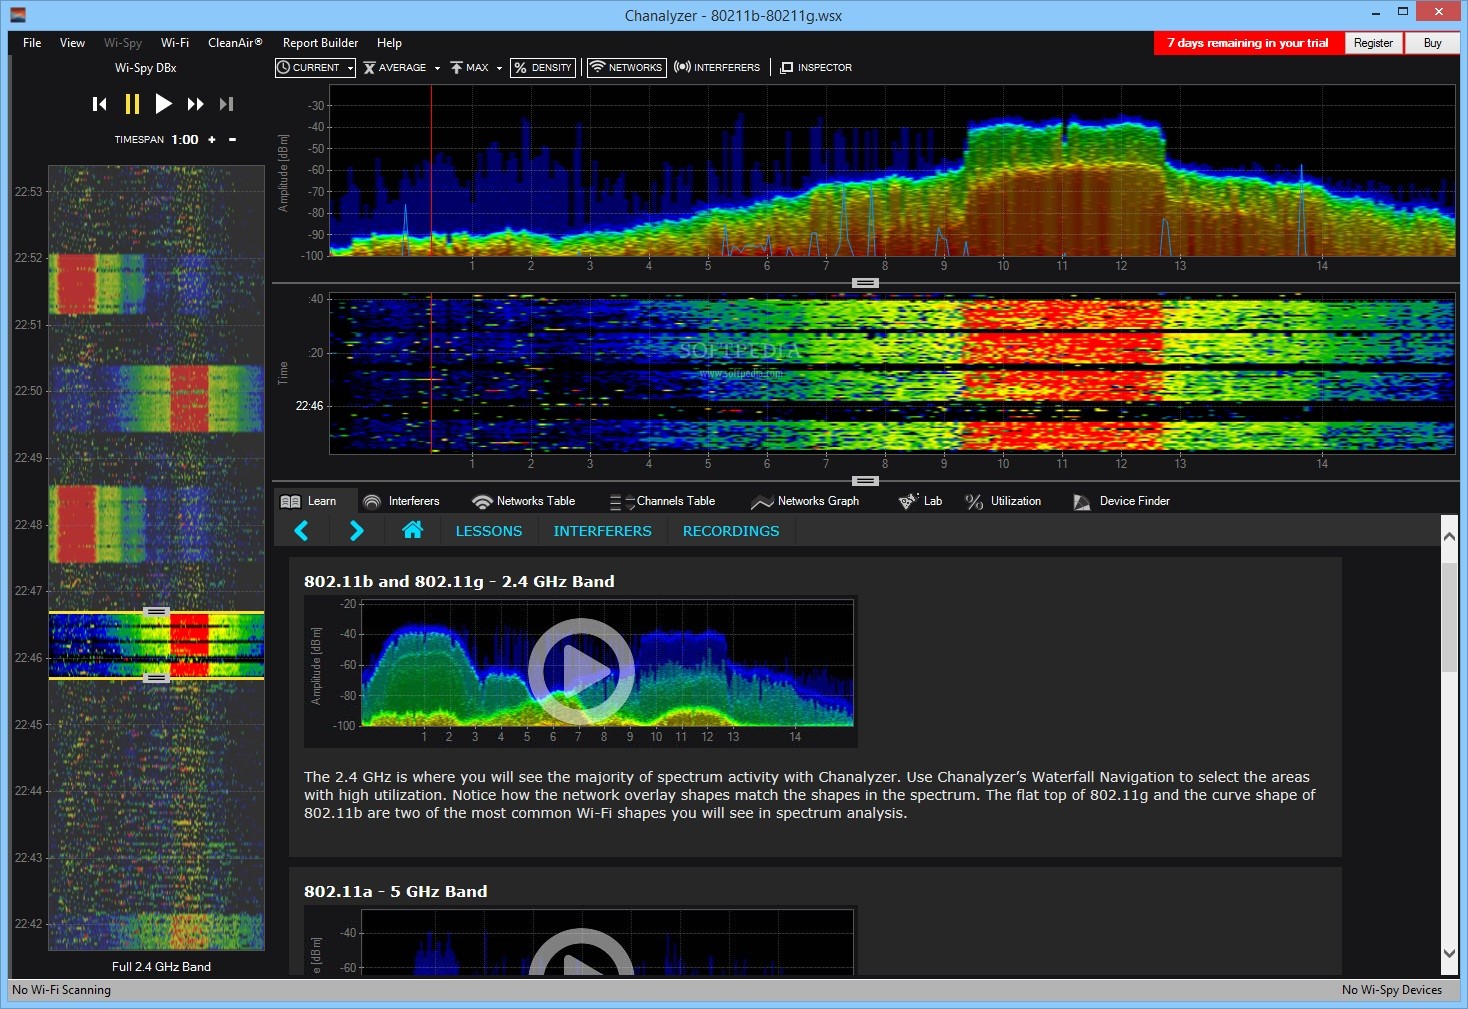Toggle the Interferers overlay
Image resolution: width=1468 pixels, height=1009 pixels.
pyautogui.click(x=717, y=68)
